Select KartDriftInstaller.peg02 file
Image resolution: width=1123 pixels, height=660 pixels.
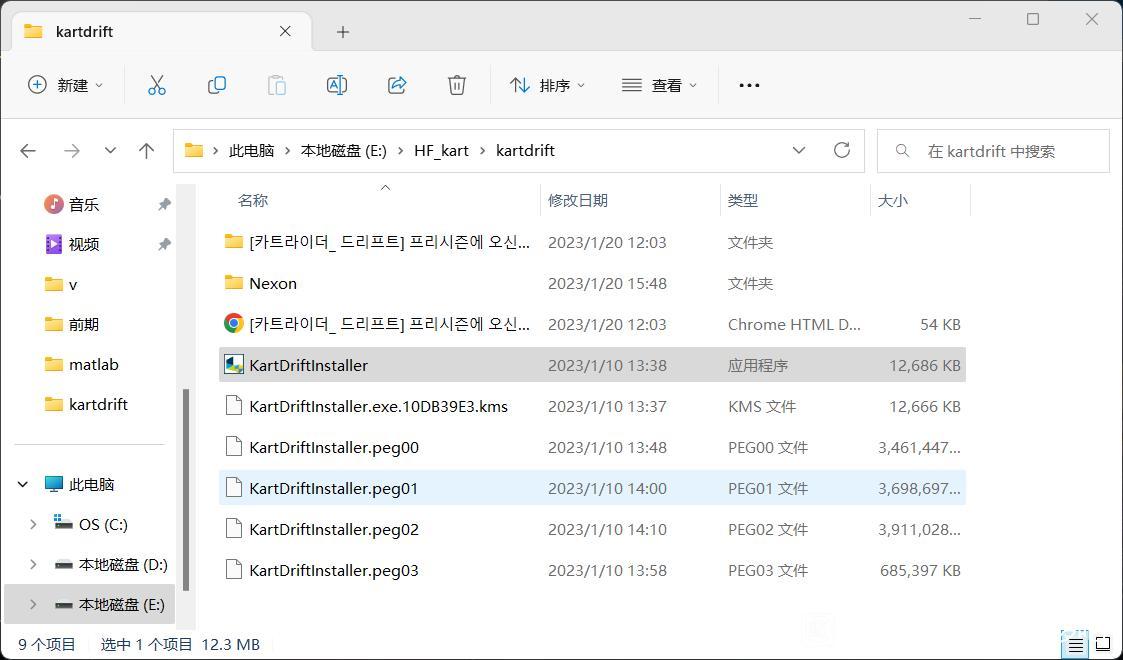click(592, 529)
